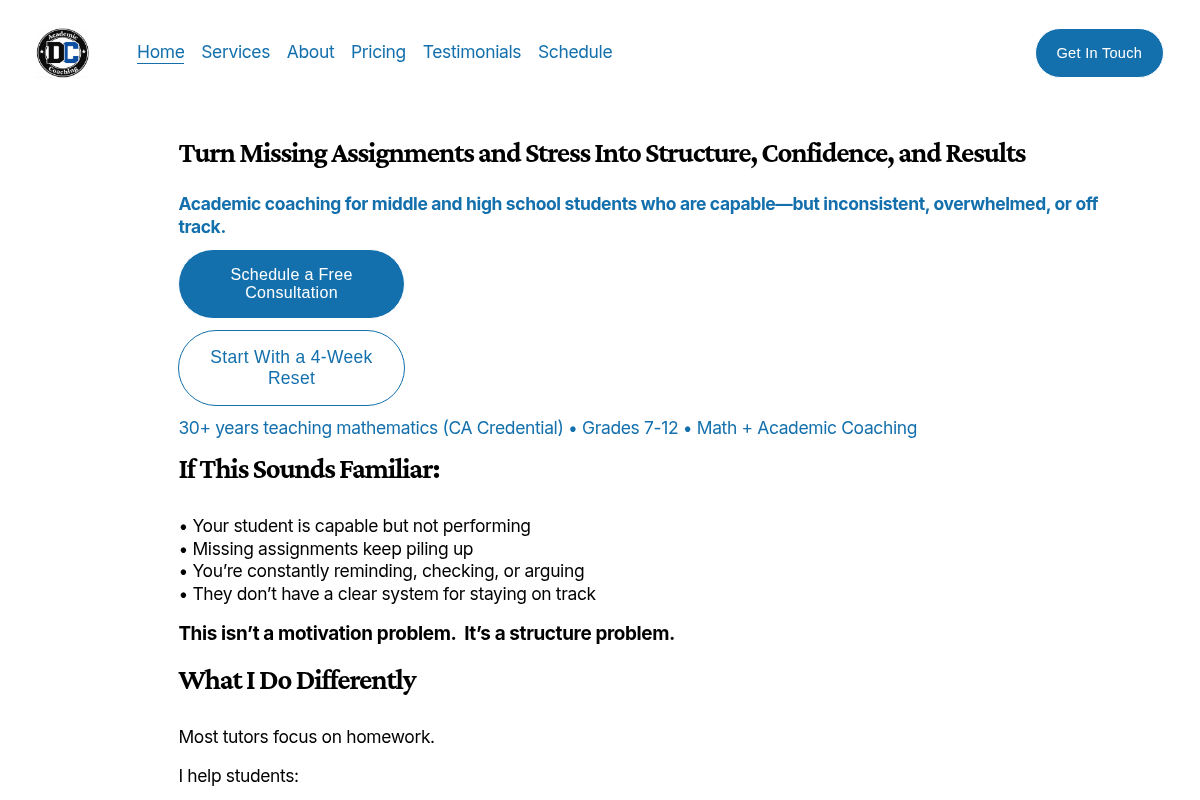
Task: Select the If This Sounds Familiar heading
Action: pos(309,470)
